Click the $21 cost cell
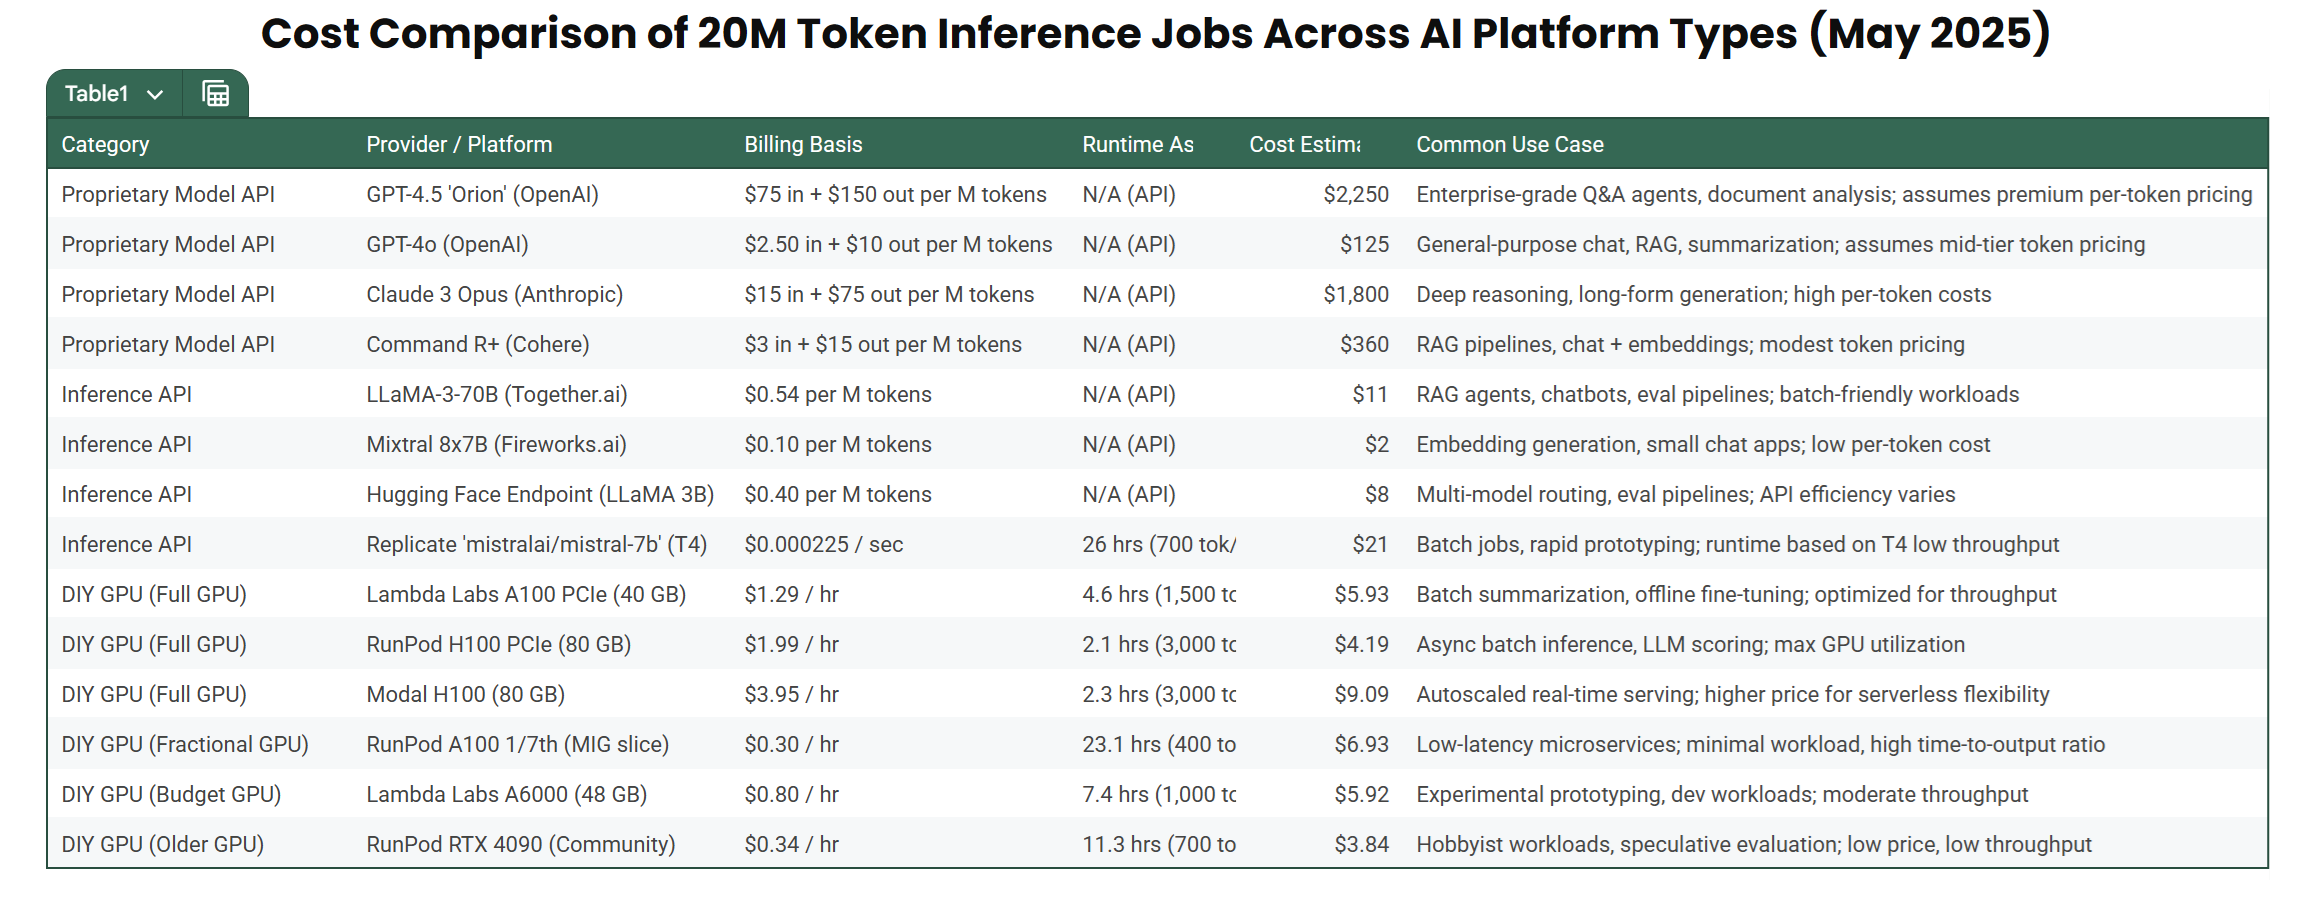 coord(1370,544)
